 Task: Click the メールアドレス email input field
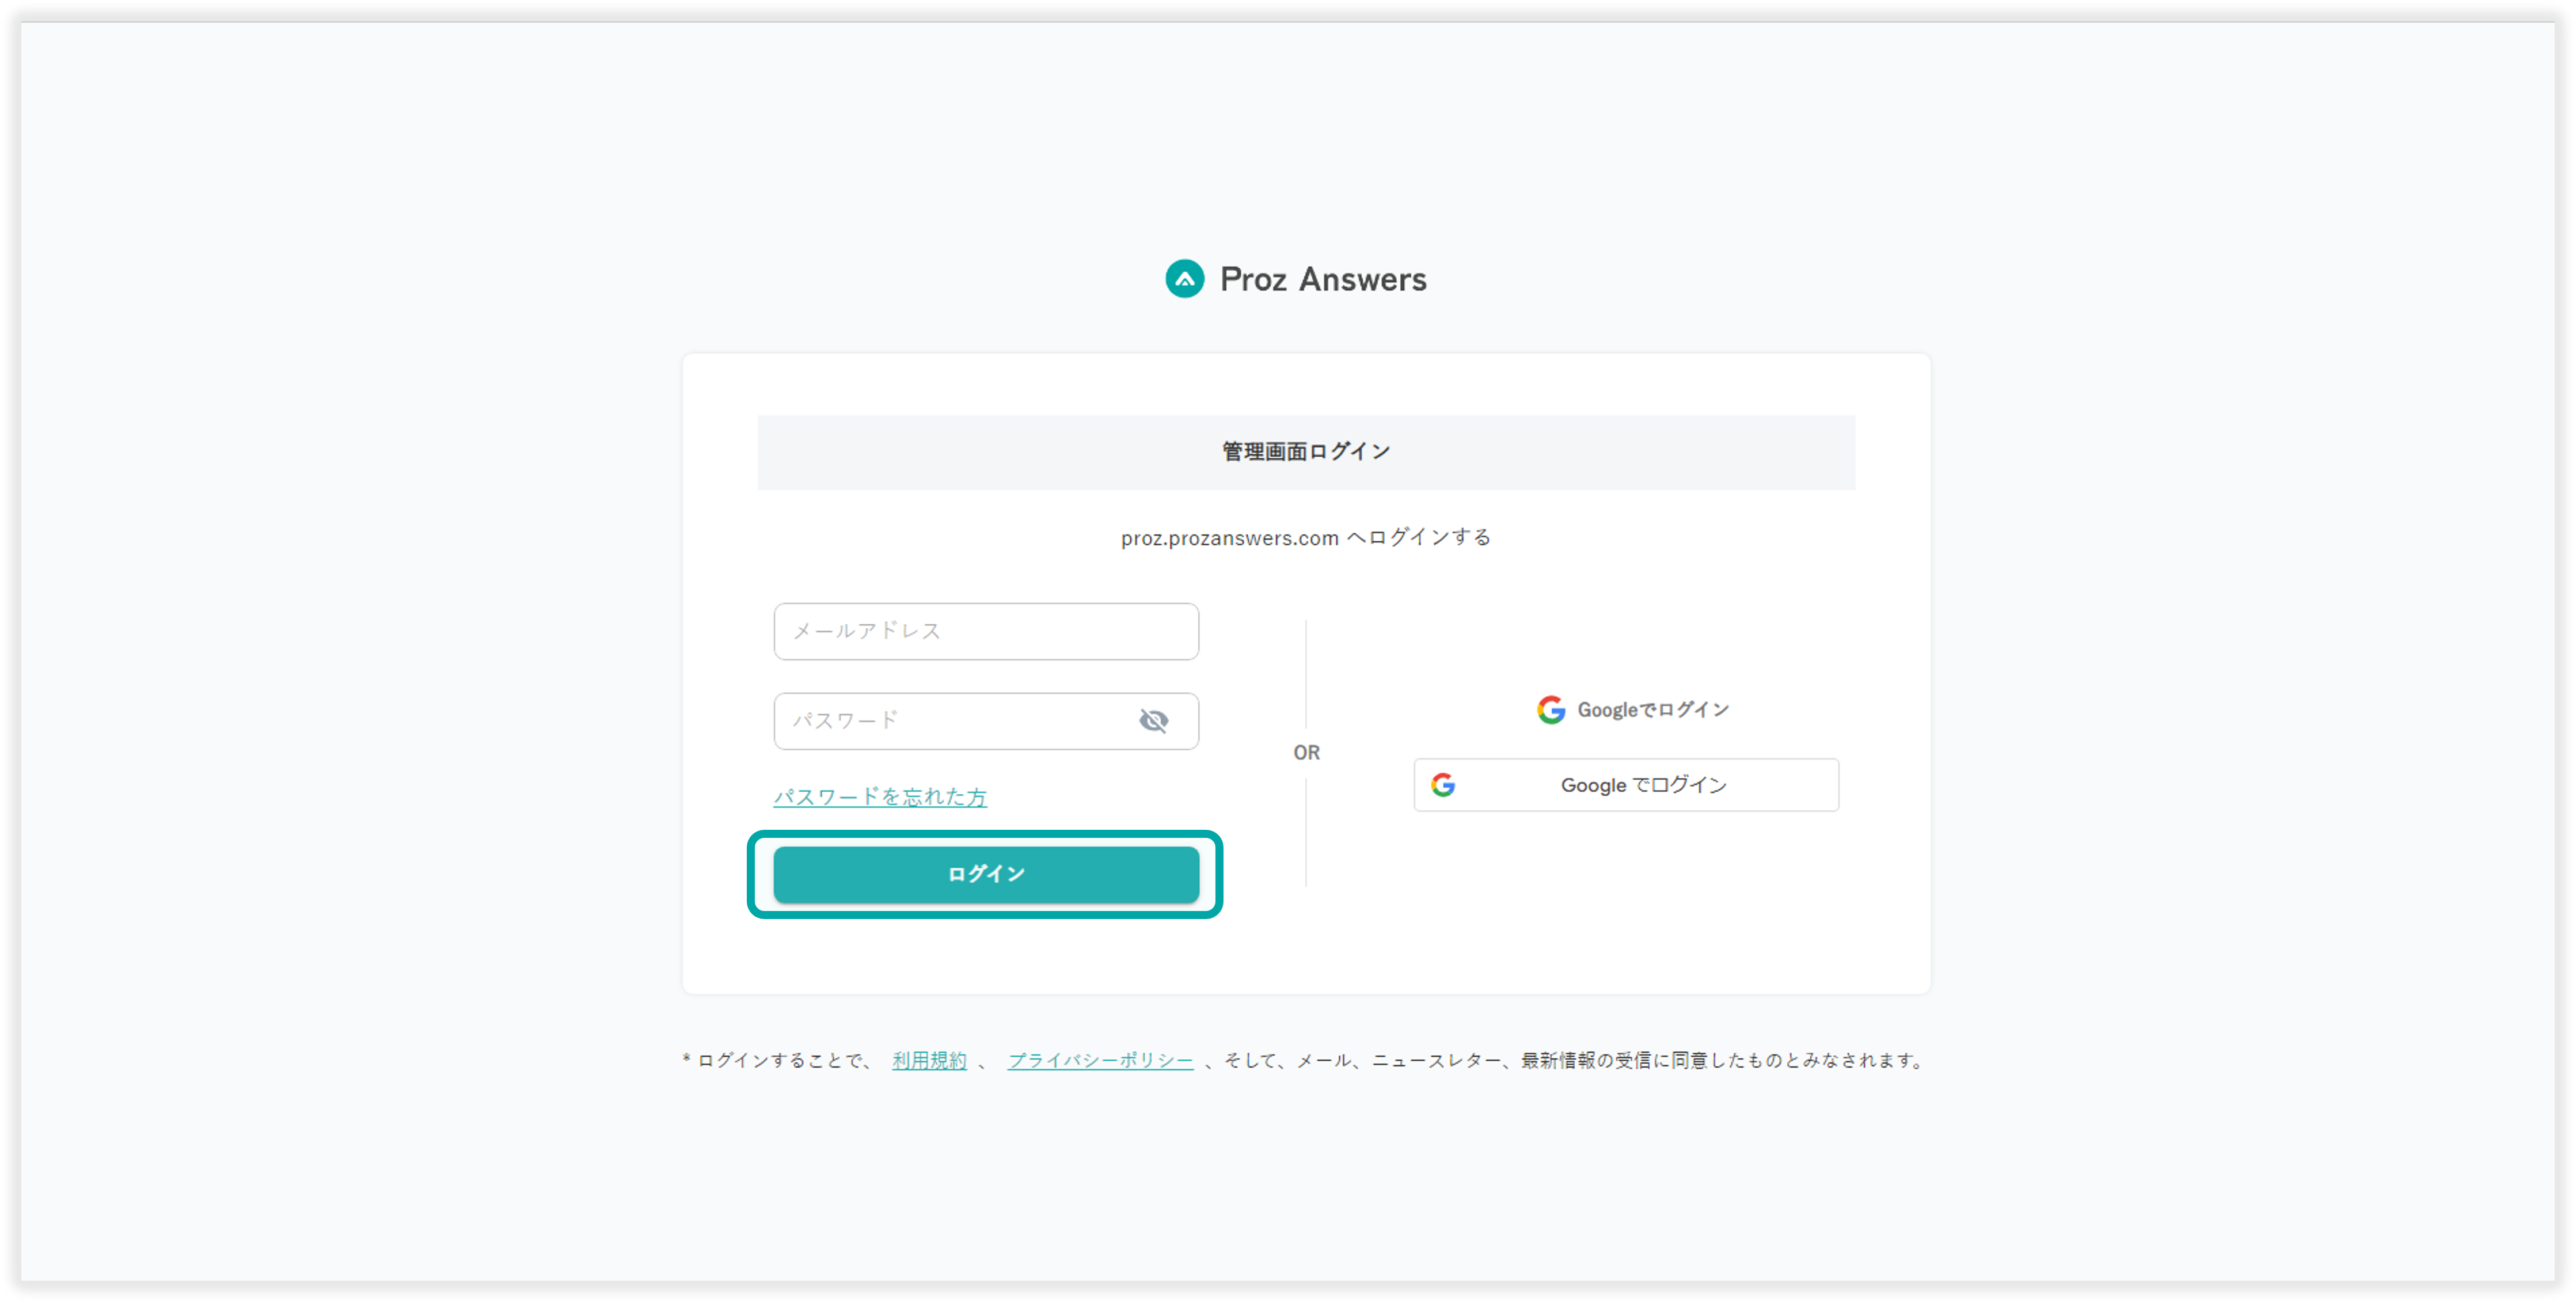[985, 631]
